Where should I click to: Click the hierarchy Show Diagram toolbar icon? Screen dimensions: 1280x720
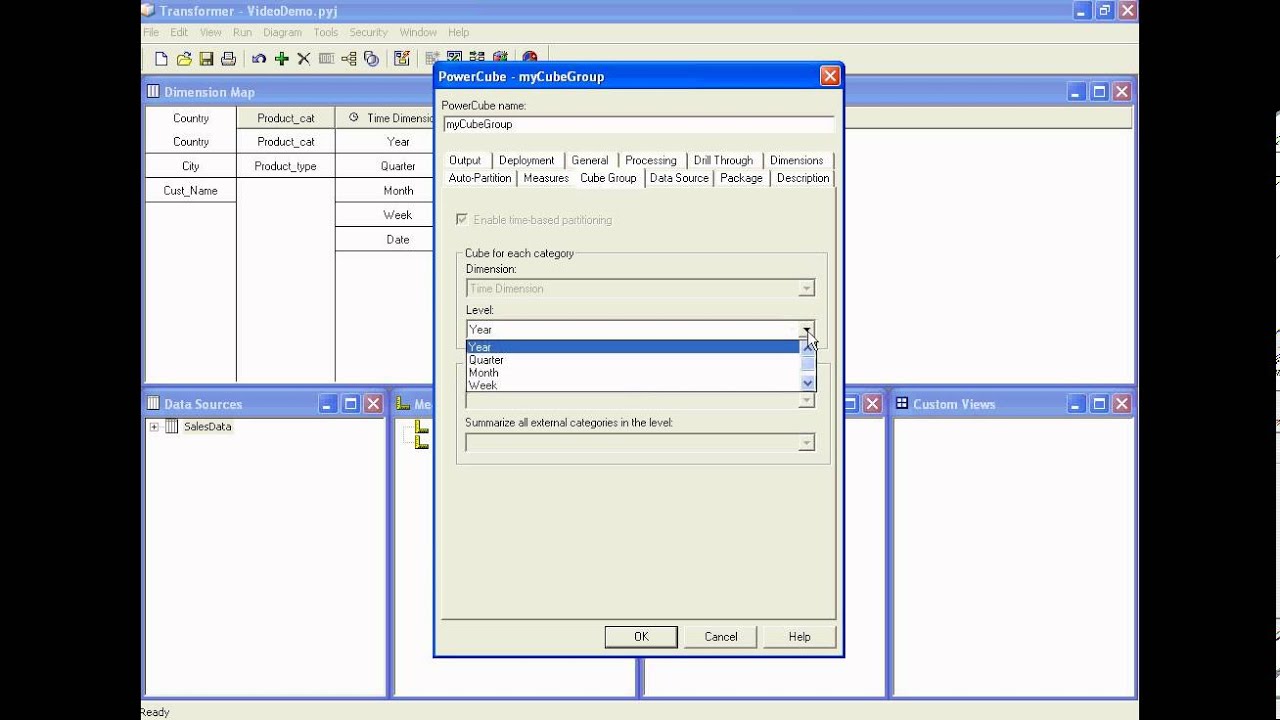349,59
